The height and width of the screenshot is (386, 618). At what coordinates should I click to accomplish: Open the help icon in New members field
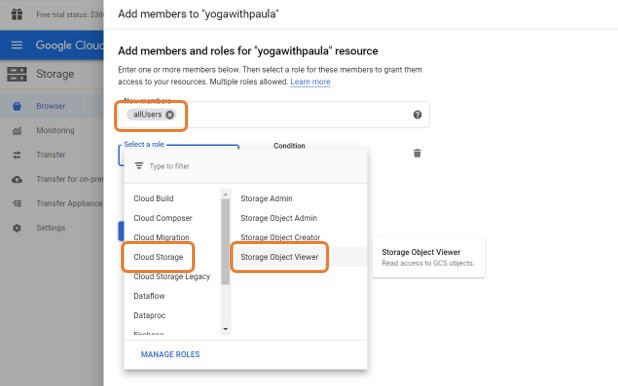pos(417,115)
